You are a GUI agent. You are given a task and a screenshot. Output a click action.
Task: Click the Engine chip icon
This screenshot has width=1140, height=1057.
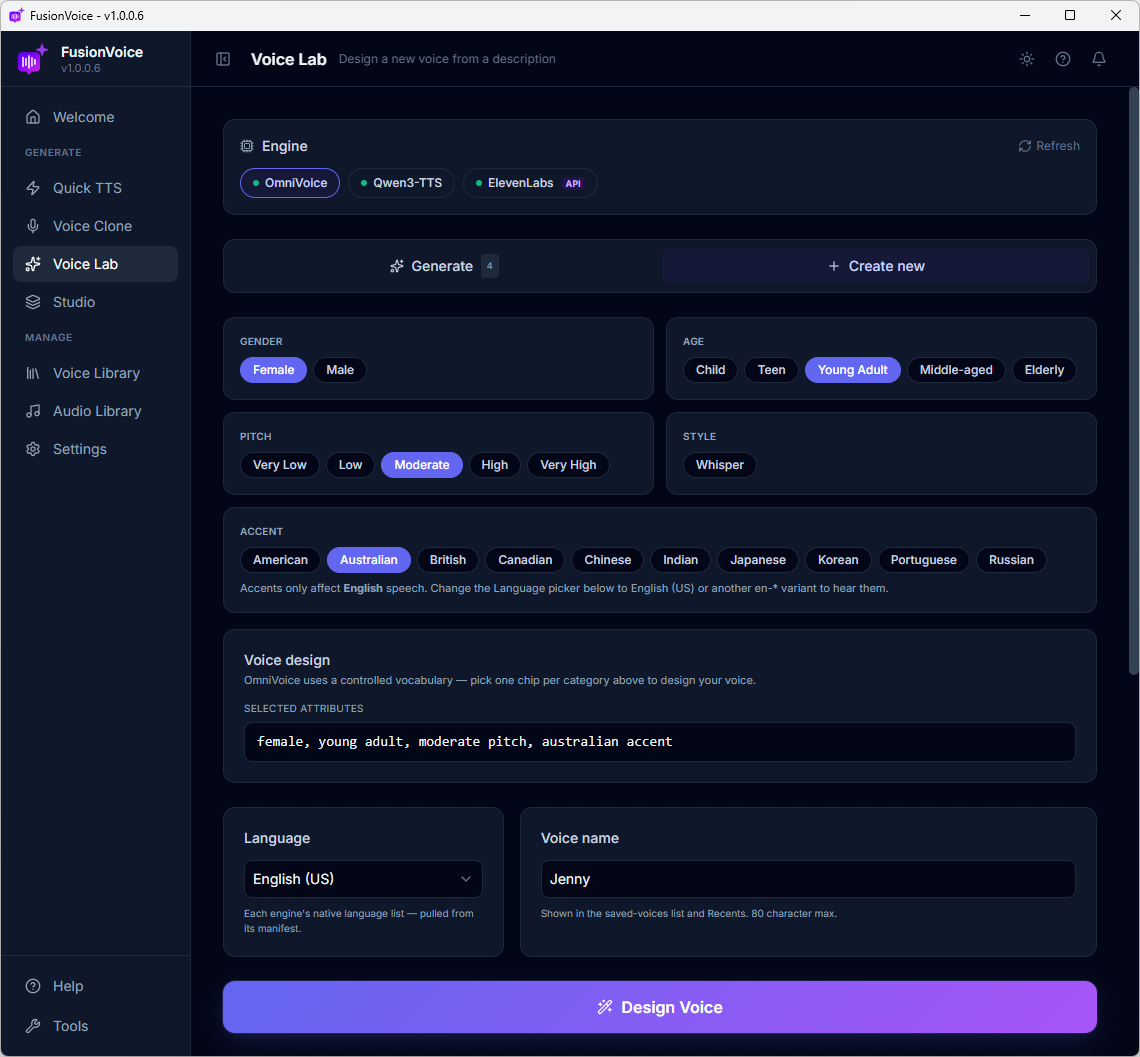click(x=247, y=146)
